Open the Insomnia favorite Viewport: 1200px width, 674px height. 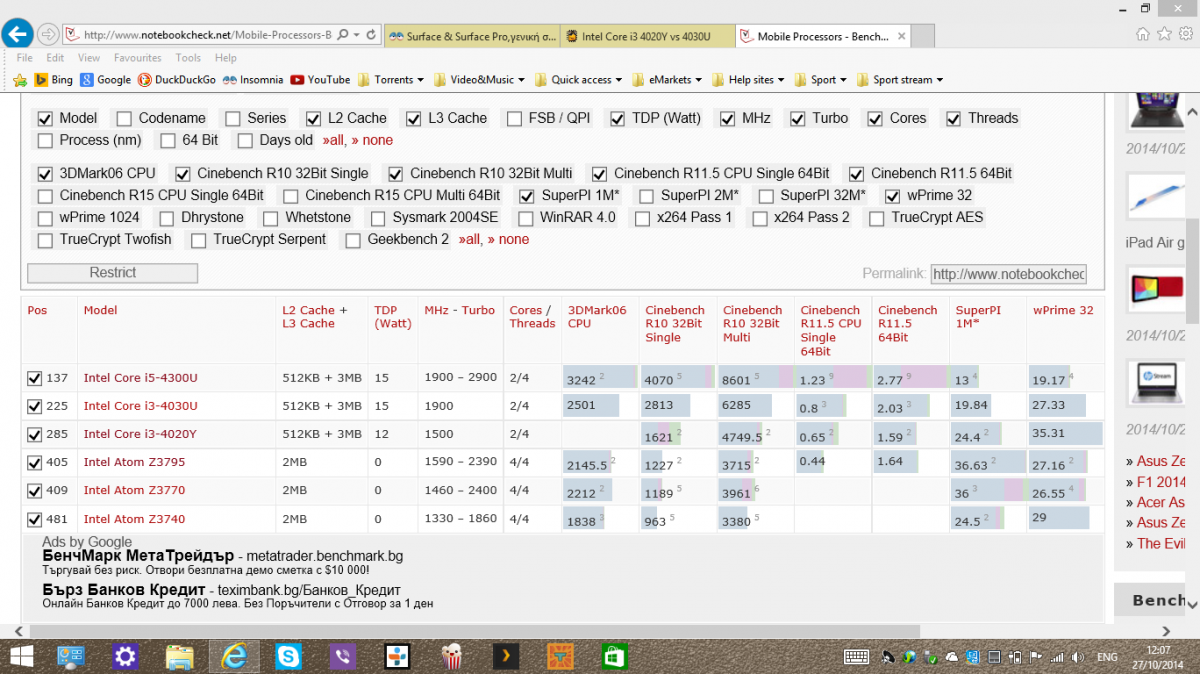[253, 80]
